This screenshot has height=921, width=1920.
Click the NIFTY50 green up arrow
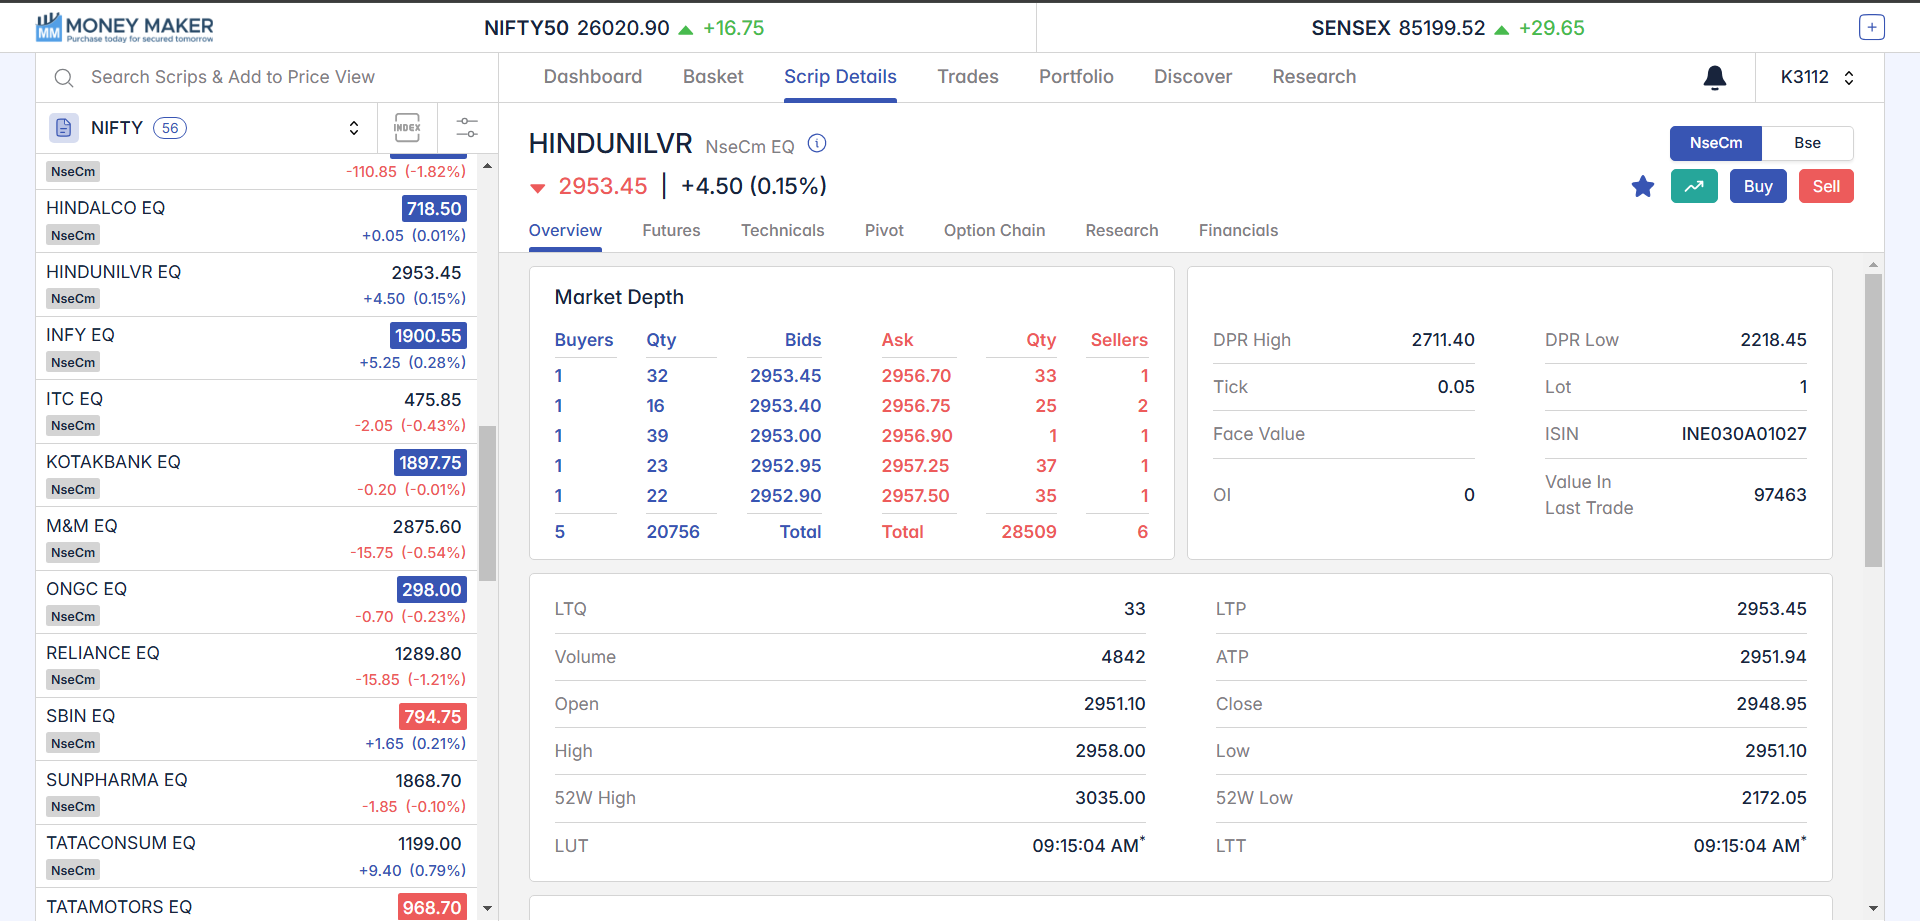point(686,30)
